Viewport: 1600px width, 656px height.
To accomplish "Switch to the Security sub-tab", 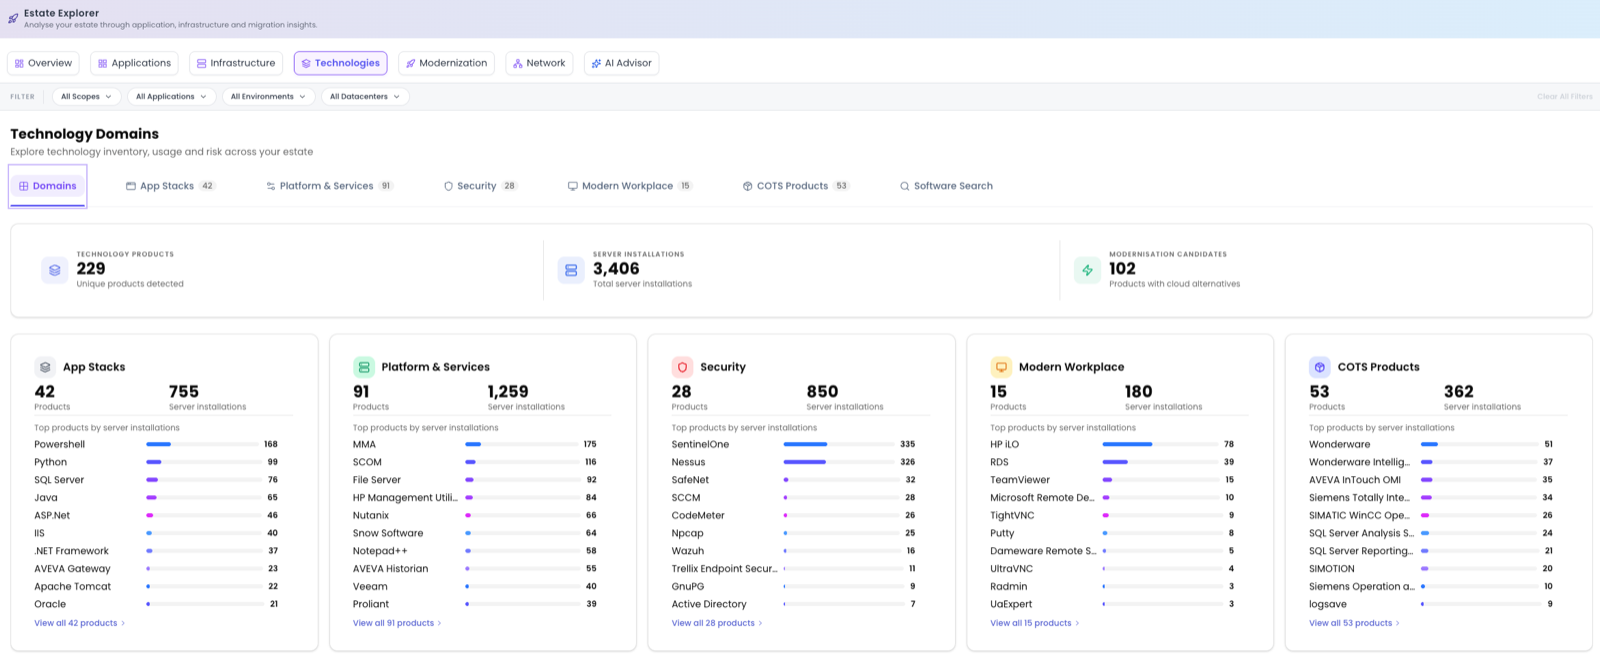I will pyautogui.click(x=480, y=186).
